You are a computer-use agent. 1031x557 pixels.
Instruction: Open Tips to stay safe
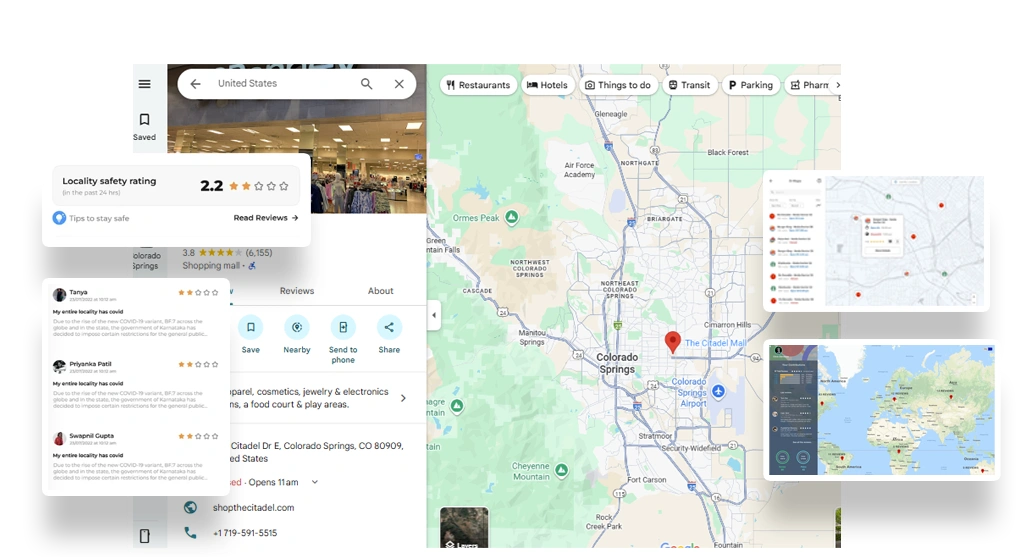pos(91,218)
